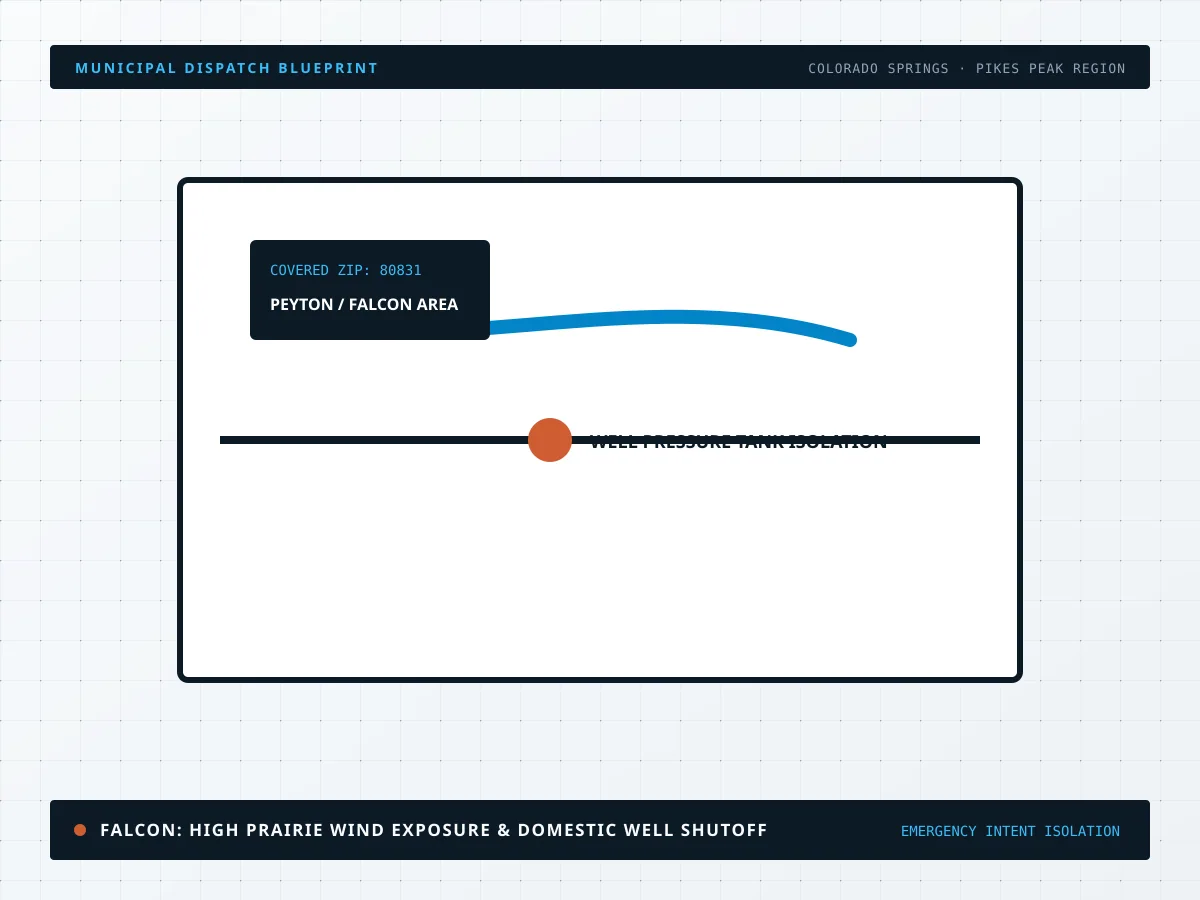The height and width of the screenshot is (900, 1200).
Task: Click COLORADO SPRINGS · PIKES PEAK REGION text
Action: (967, 69)
